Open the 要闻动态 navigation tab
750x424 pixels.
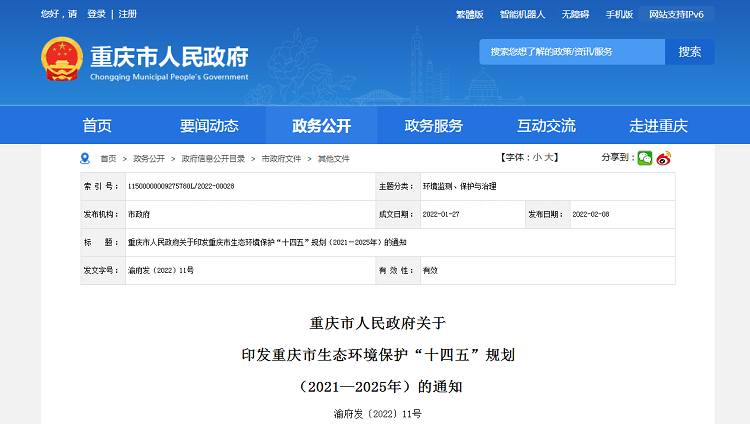209,125
